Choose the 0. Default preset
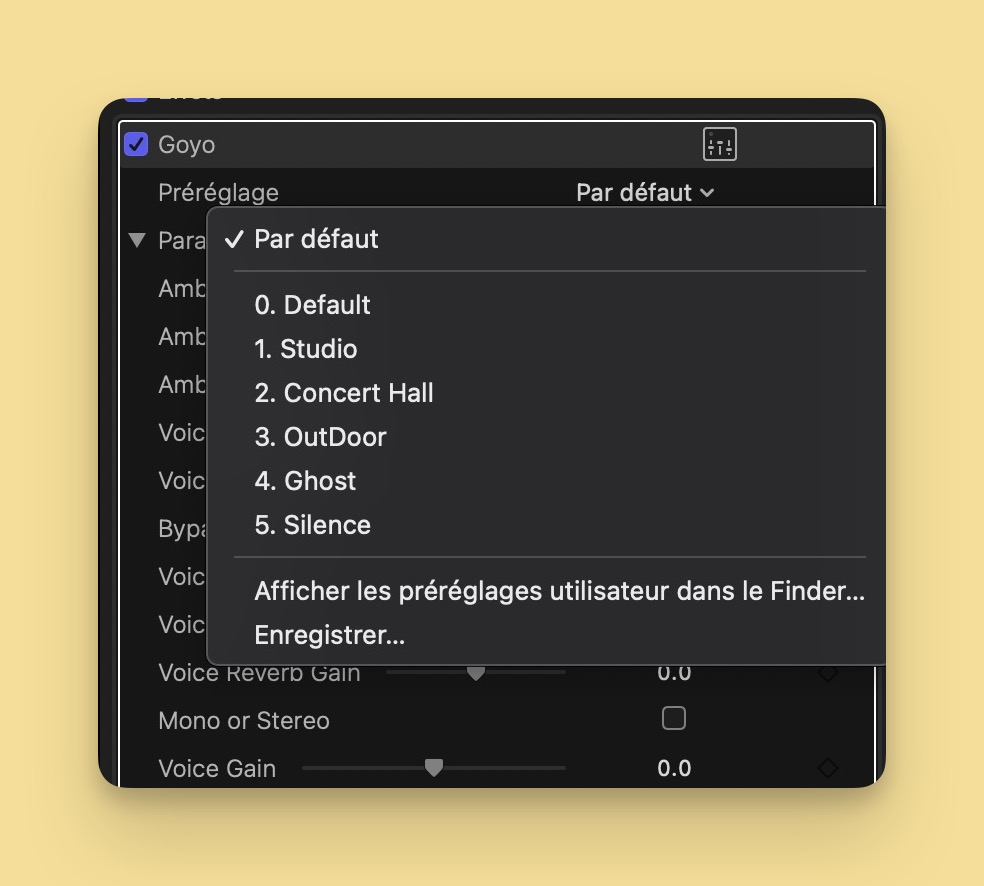Screen dimensions: 984x886 tap(312, 305)
